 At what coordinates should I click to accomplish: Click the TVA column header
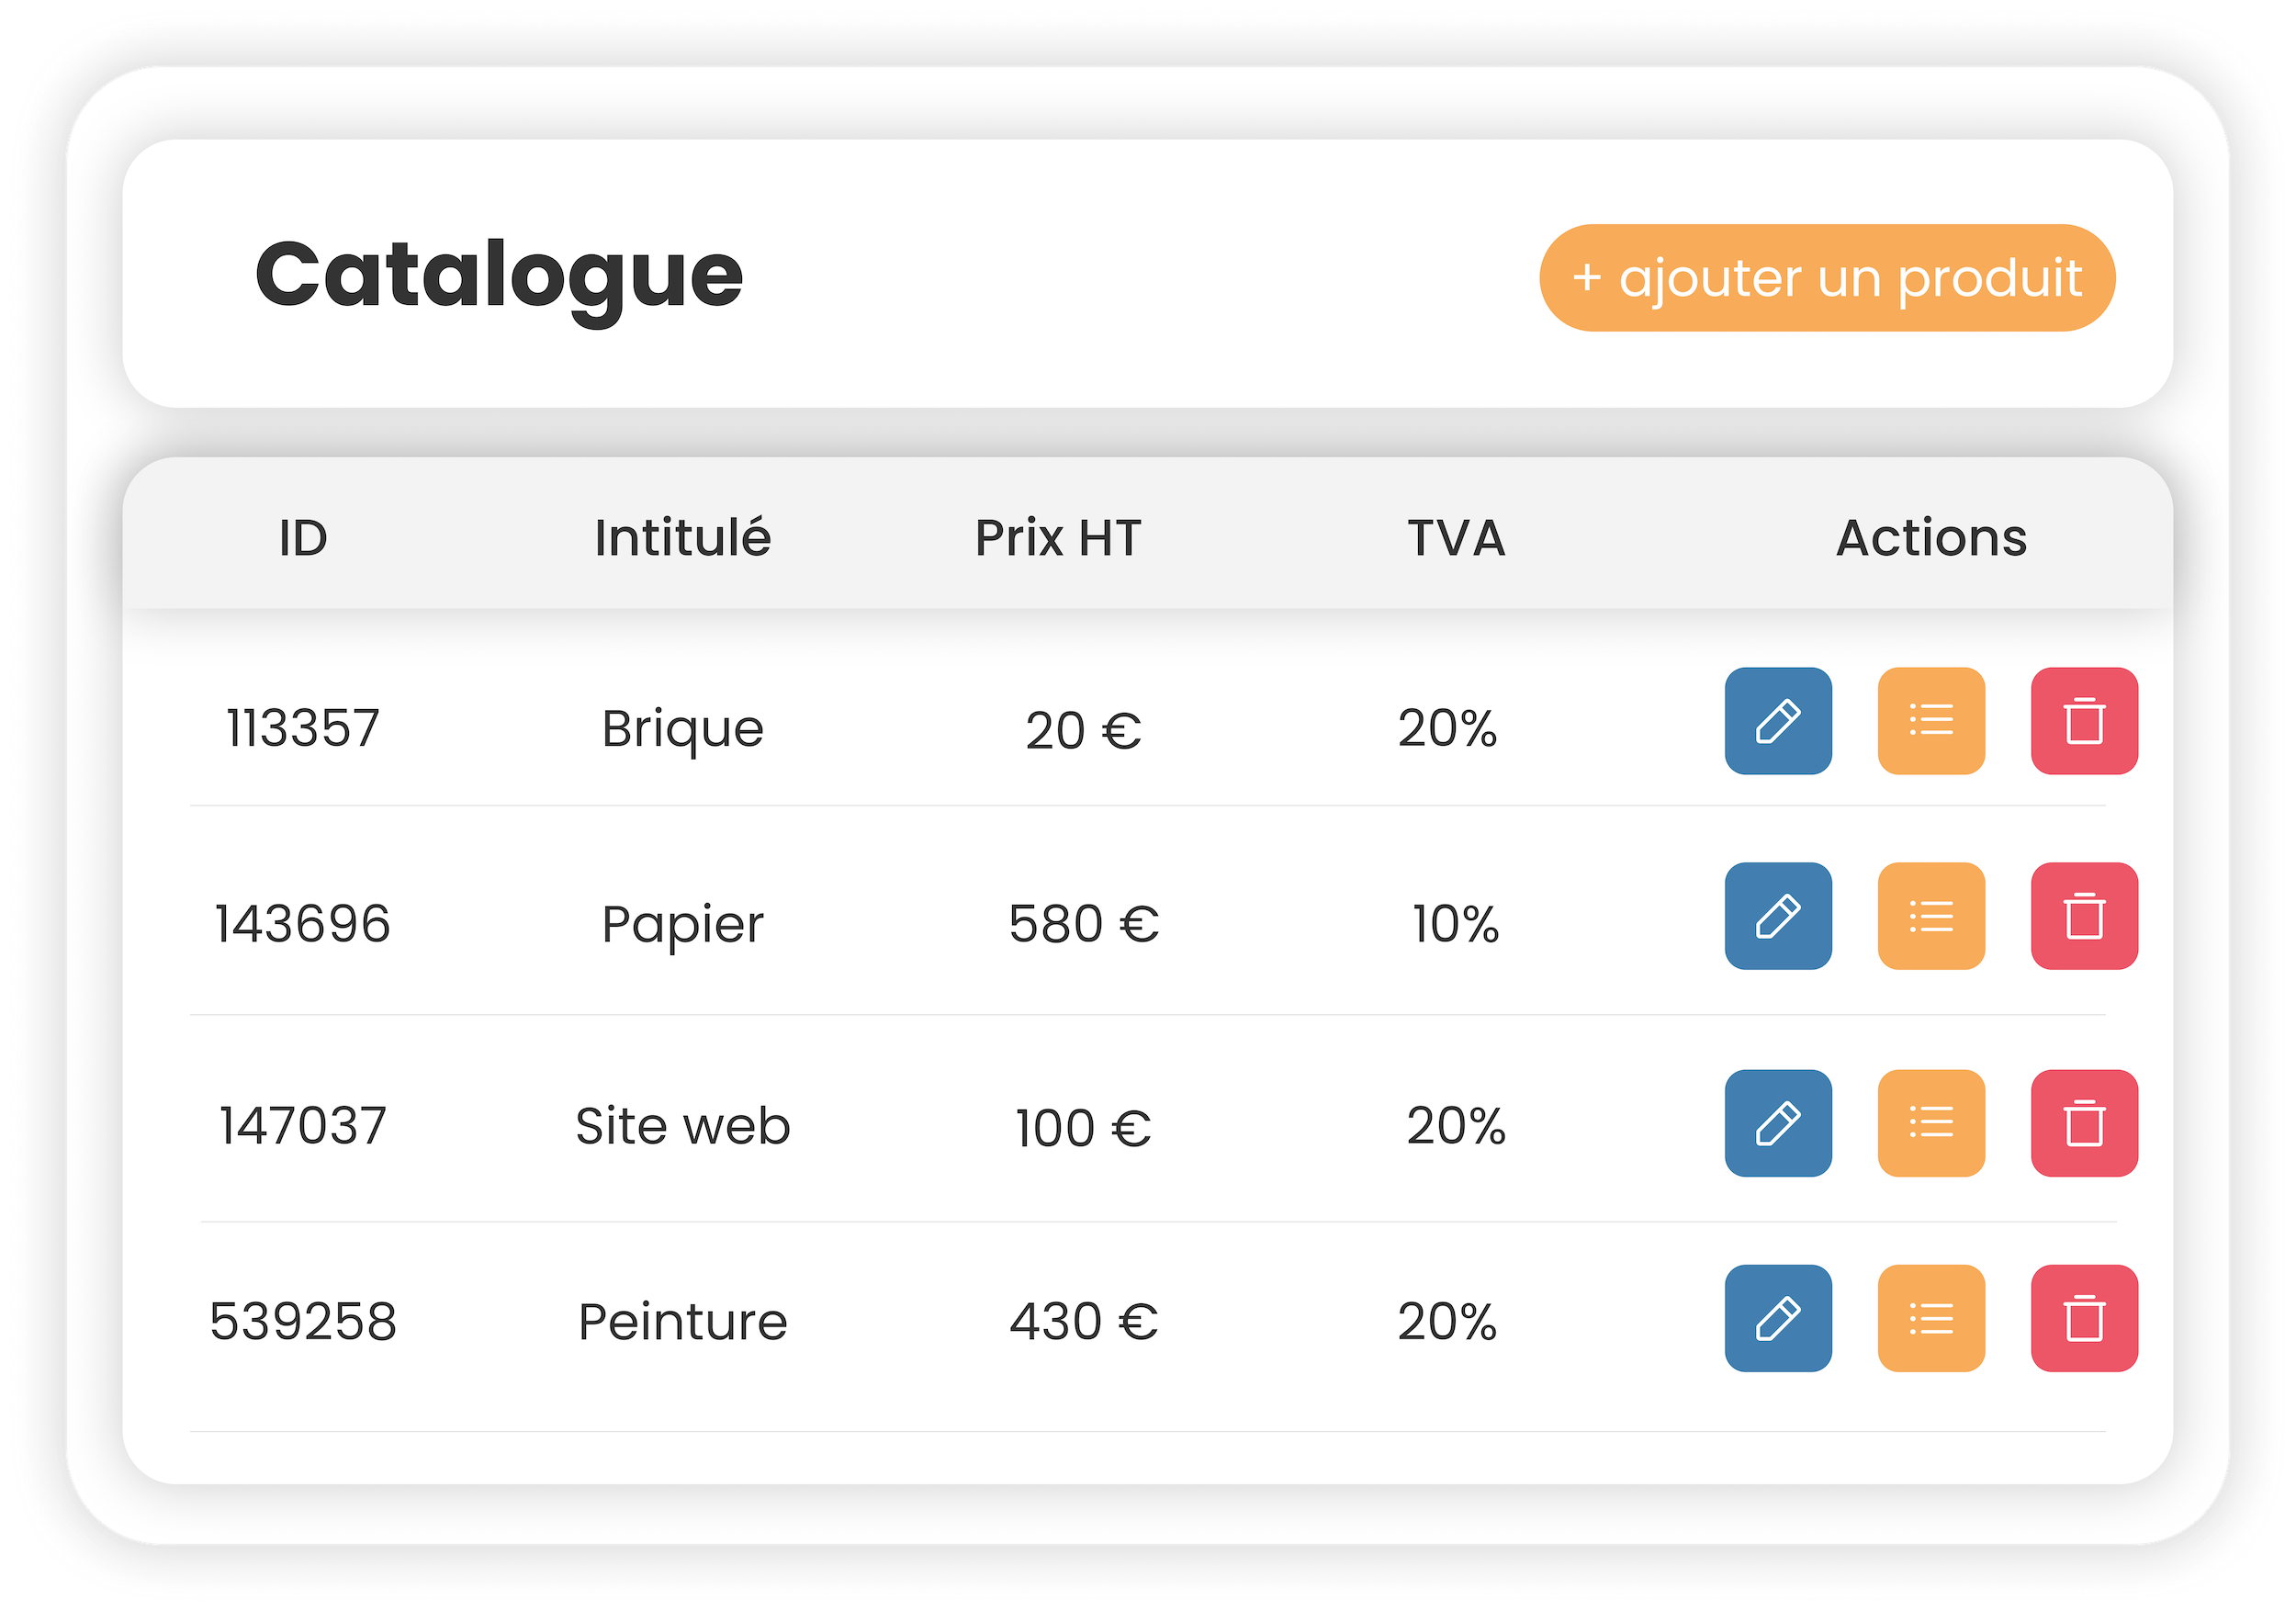point(1456,538)
